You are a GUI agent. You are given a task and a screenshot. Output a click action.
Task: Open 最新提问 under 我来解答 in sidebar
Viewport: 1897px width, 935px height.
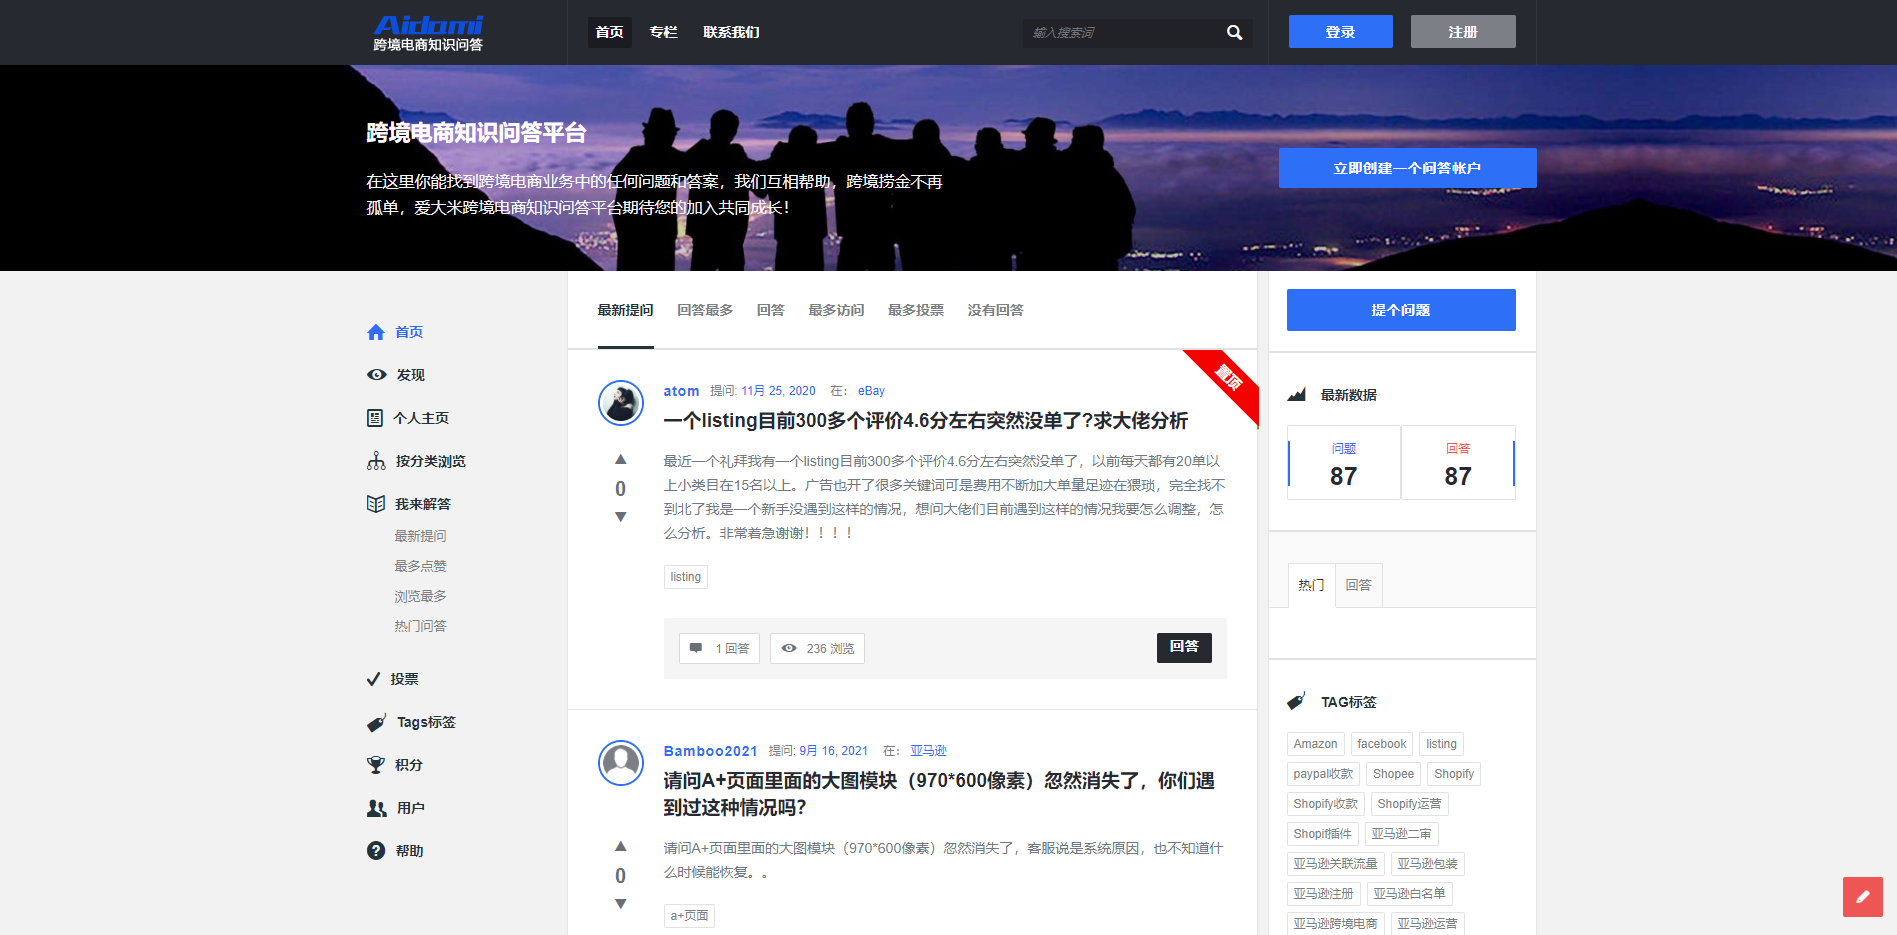[421, 536]
